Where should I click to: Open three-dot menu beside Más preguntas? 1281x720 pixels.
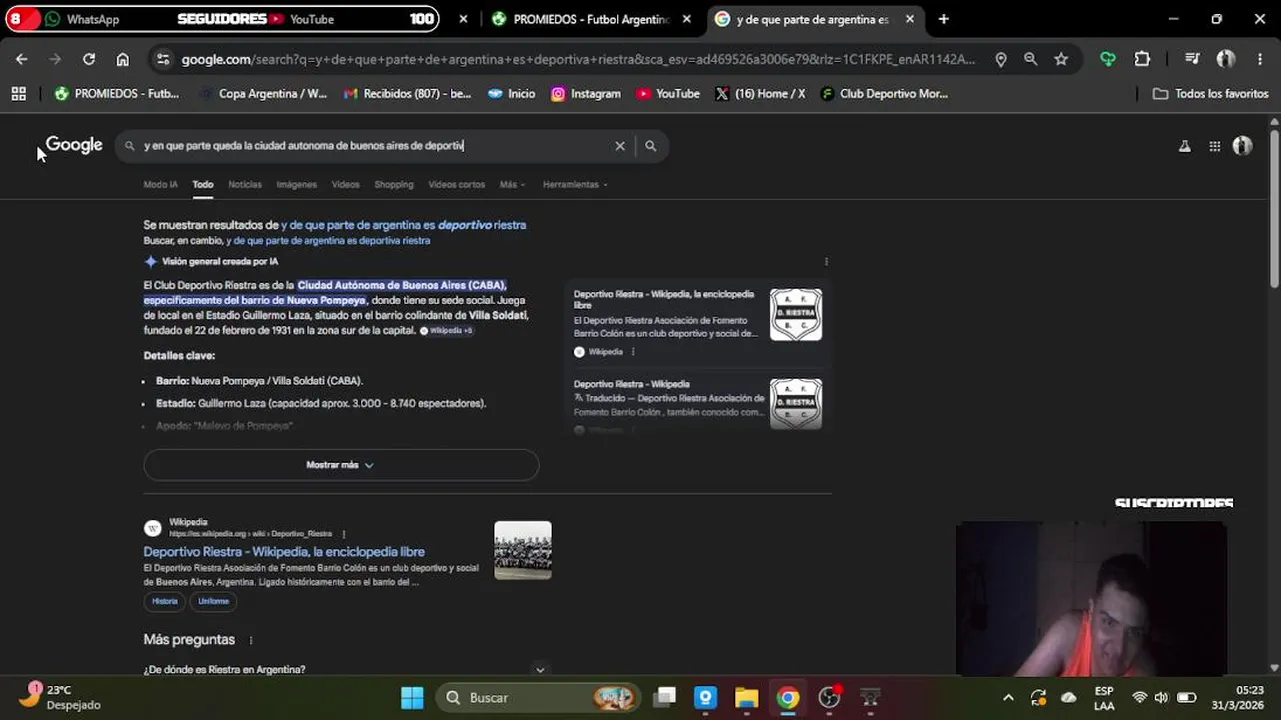click(x=251, y=640)
